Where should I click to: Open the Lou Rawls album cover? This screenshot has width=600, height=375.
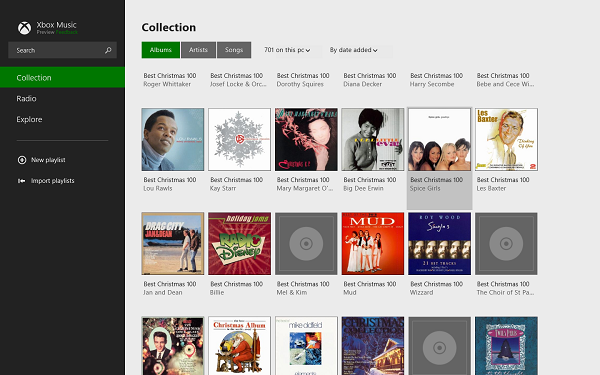pyautogui.click(x=173, y=139)
